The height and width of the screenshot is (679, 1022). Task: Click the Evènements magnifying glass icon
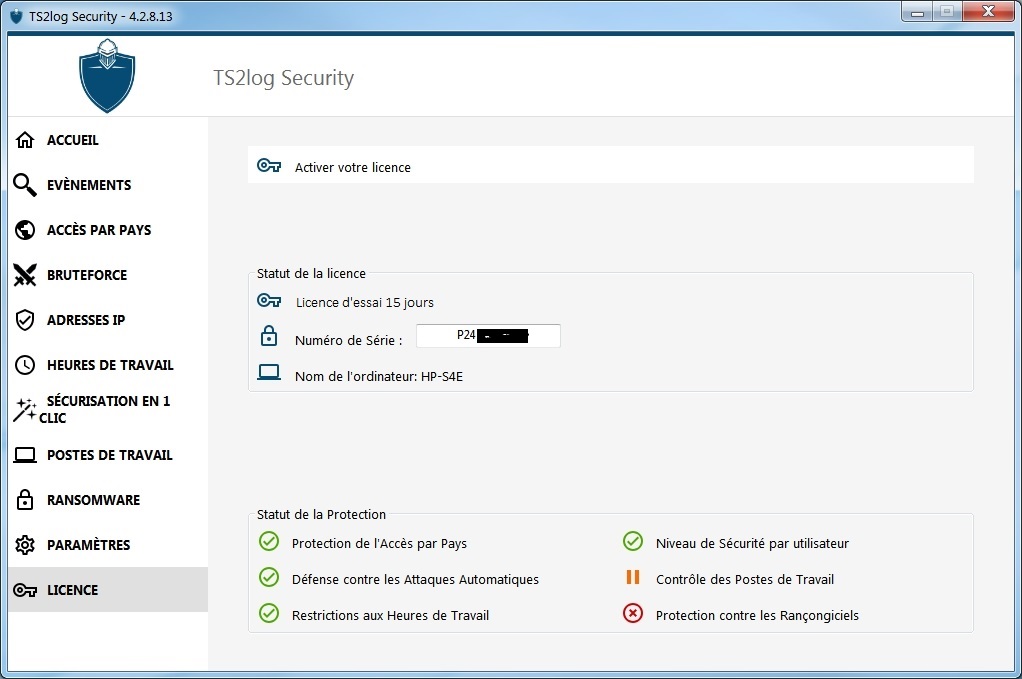tap(25, 185)
